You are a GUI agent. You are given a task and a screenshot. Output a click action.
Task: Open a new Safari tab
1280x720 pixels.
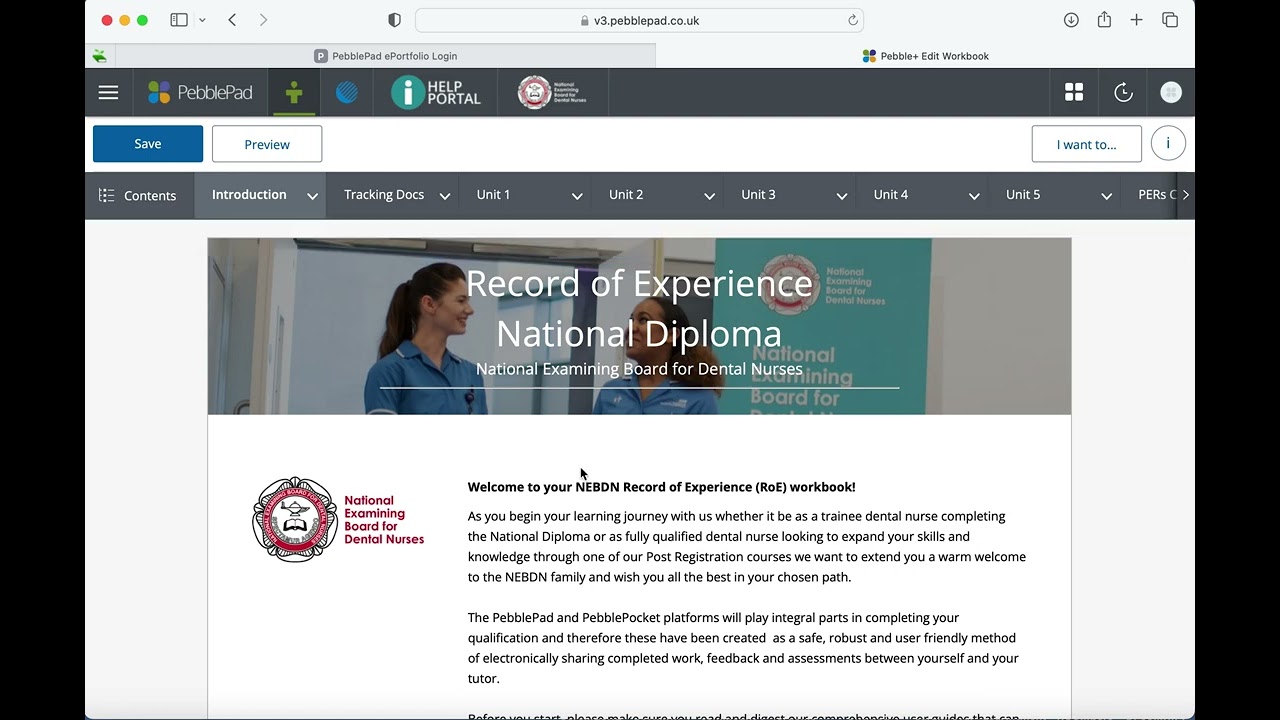(1136, 20)
